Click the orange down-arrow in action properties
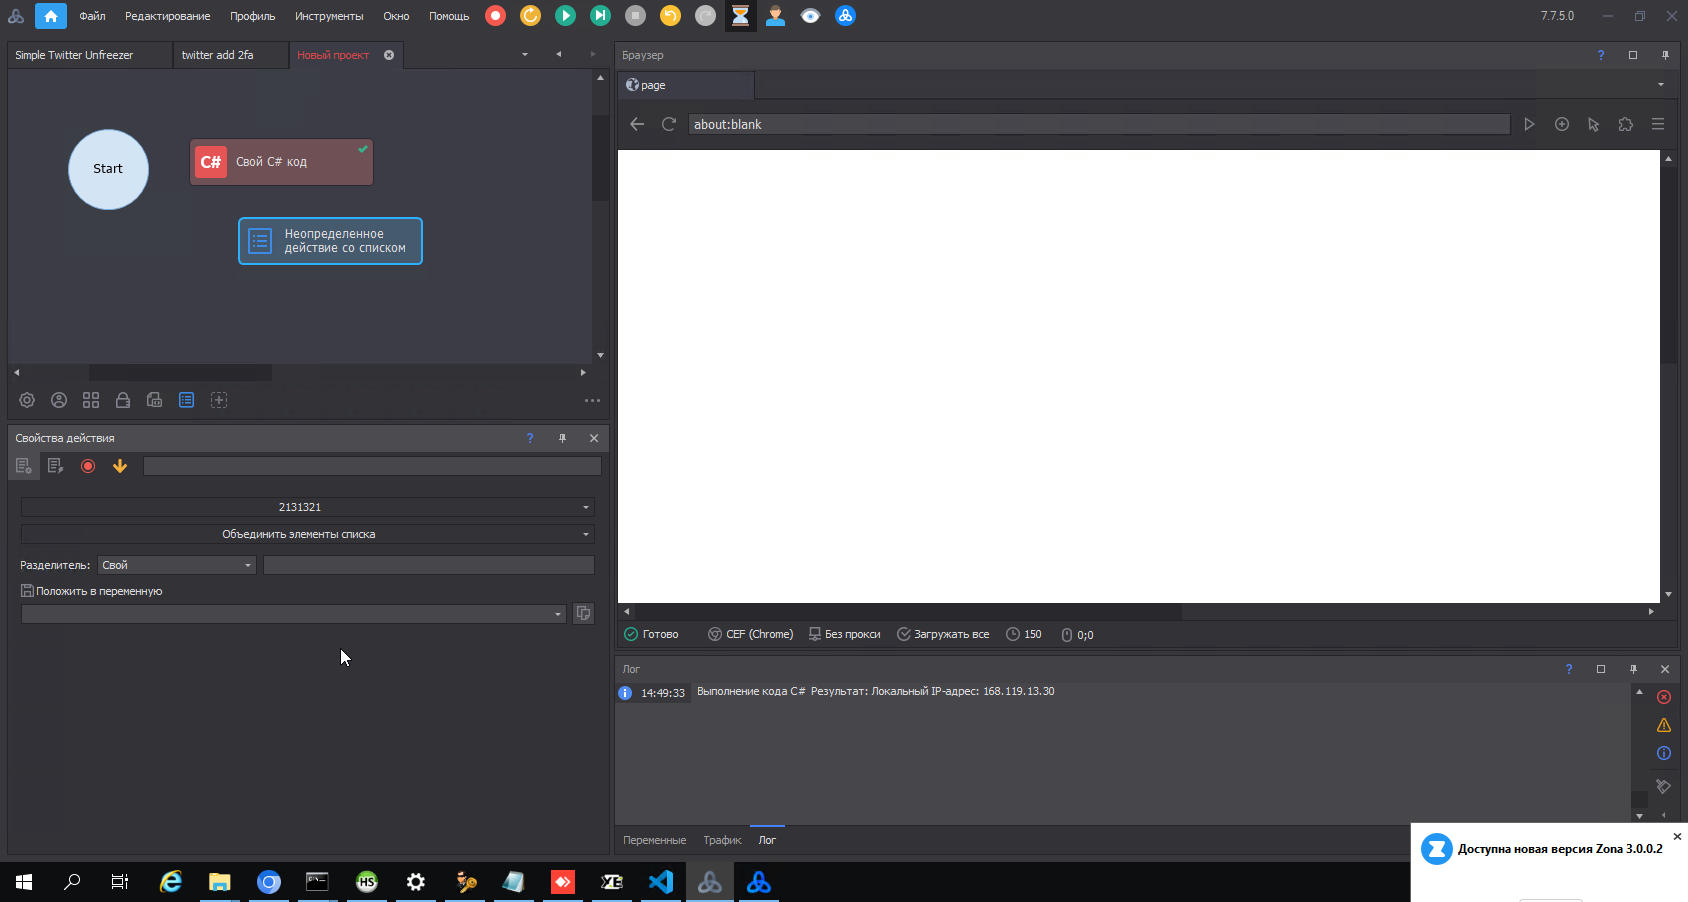Image resolution: width=1688 pixels, height=902 pixels. point(120,466)
